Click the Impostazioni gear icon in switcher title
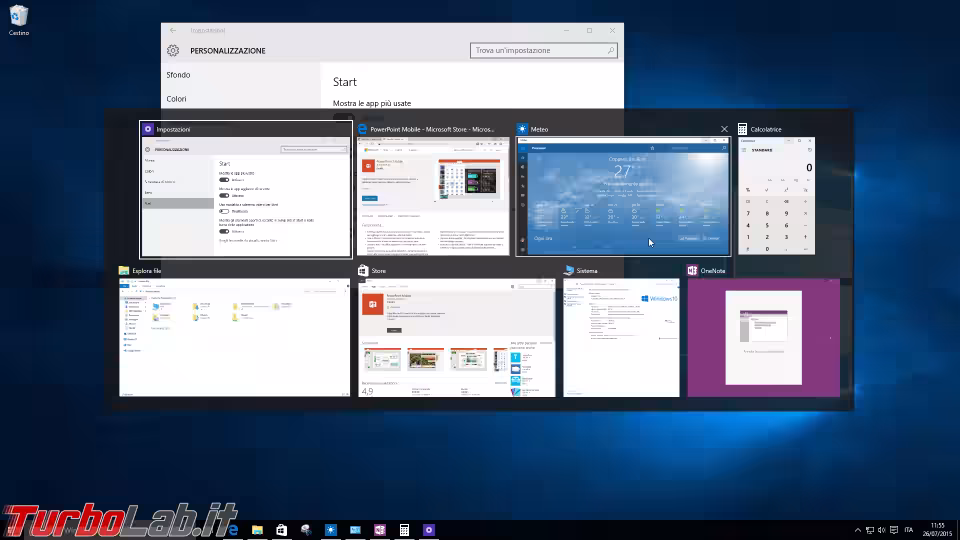Screen dimensions: 960x540 point(148,129)
